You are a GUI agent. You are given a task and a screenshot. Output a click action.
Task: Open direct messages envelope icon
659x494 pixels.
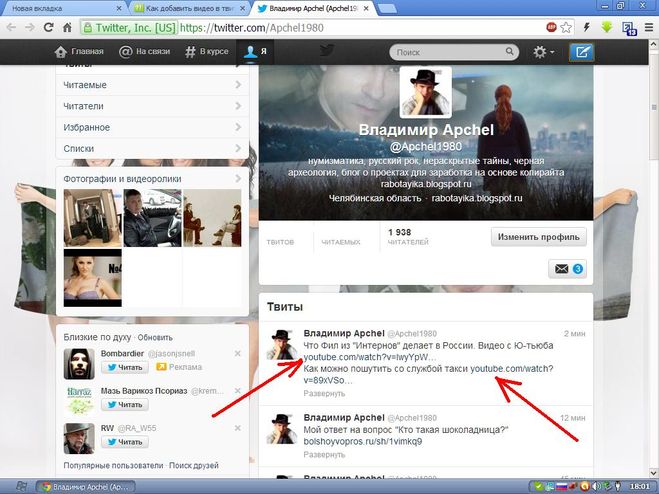click(566, 268)
